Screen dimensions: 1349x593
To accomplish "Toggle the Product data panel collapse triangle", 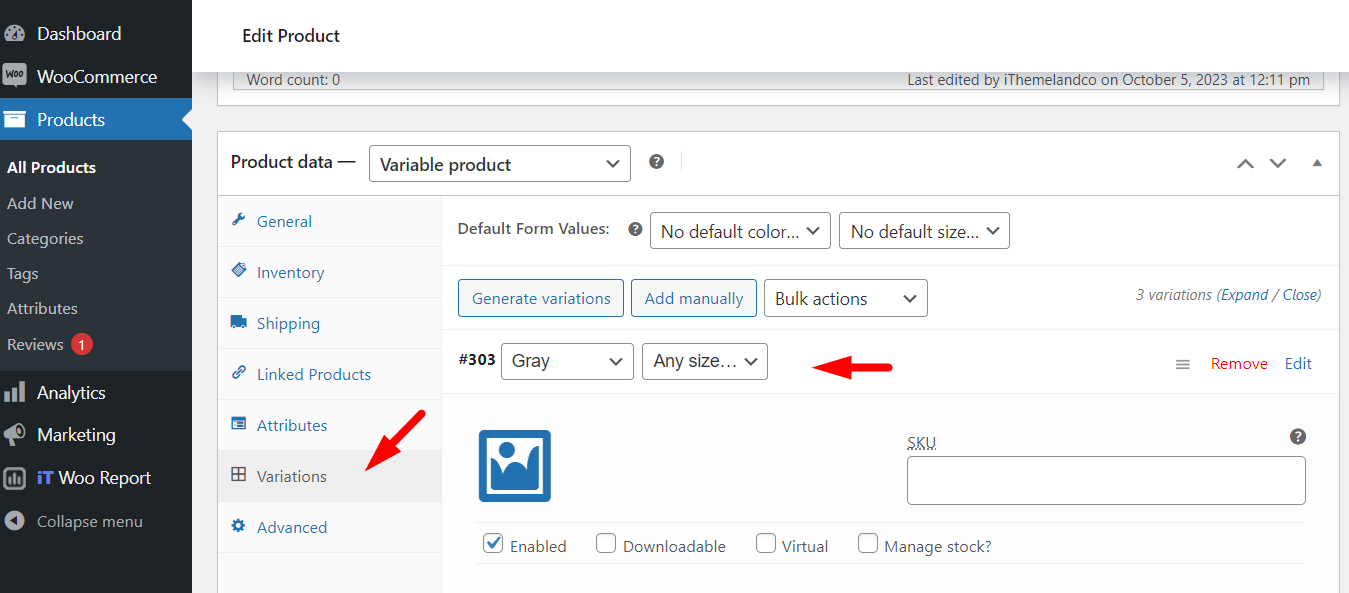I will point(1317,163).
